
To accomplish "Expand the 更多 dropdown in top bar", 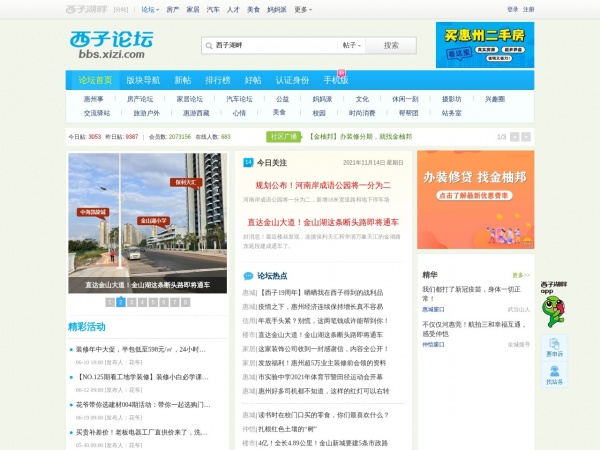I will point(303,10).
